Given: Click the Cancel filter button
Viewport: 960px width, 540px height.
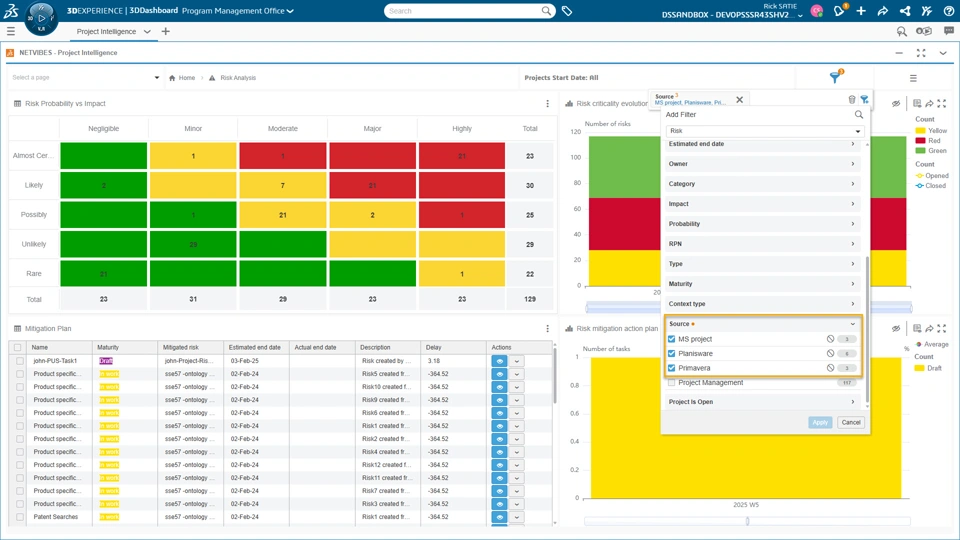Looking at the screenshot, I should (x=850, y=422).
